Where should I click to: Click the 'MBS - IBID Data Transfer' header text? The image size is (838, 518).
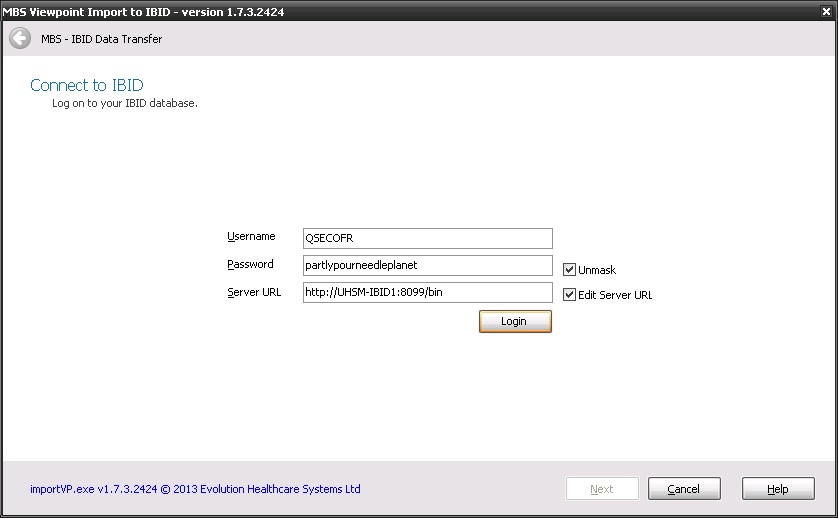pyautogui.click(x=101, y=39)
